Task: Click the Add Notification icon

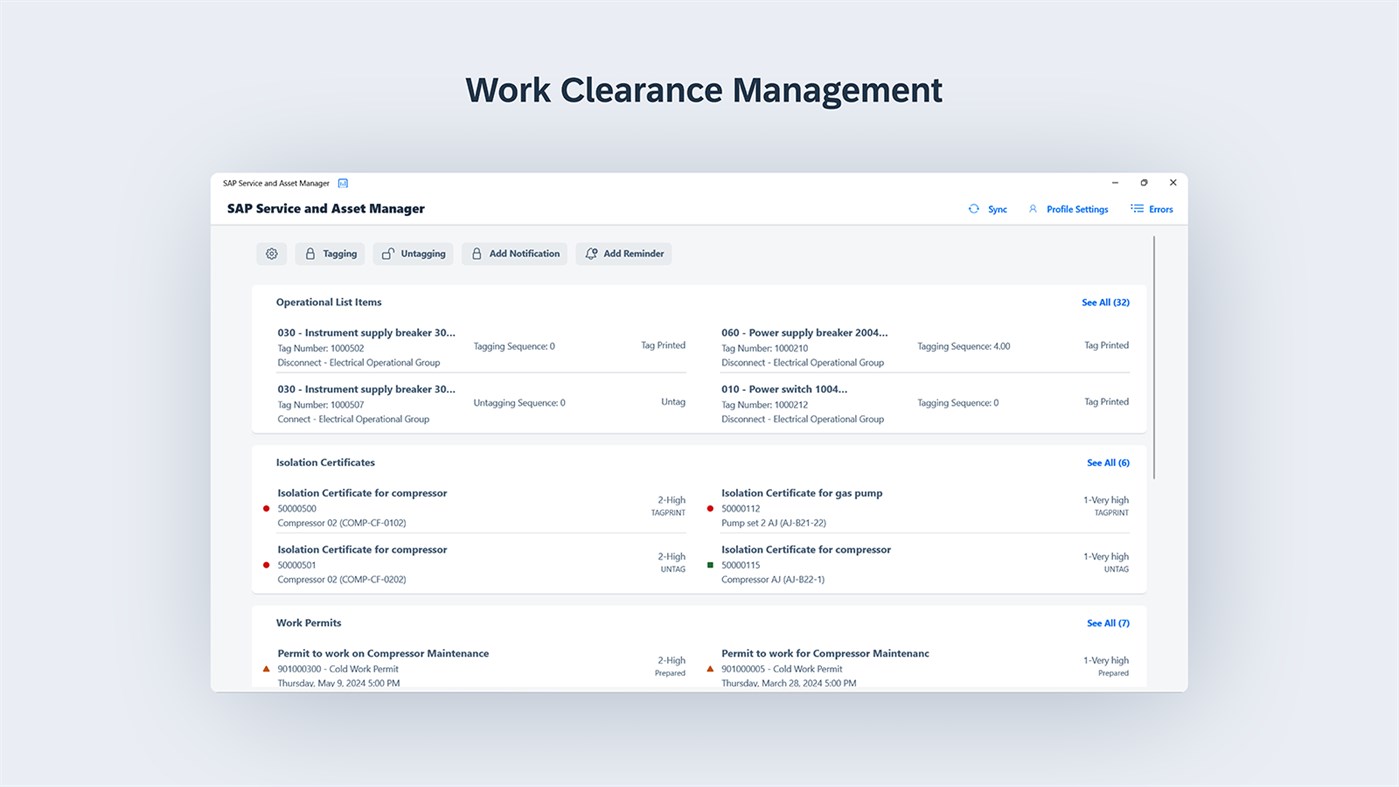Action: point(477,253)
